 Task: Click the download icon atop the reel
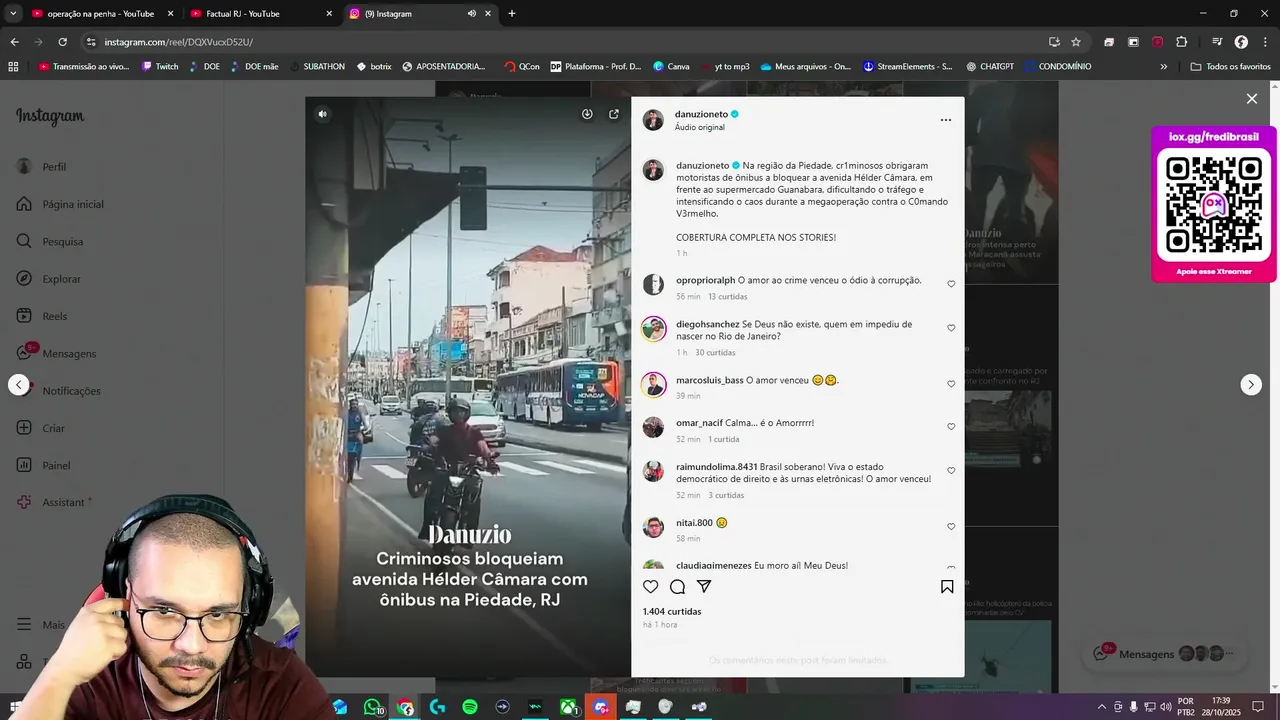(x=587, y=114)
